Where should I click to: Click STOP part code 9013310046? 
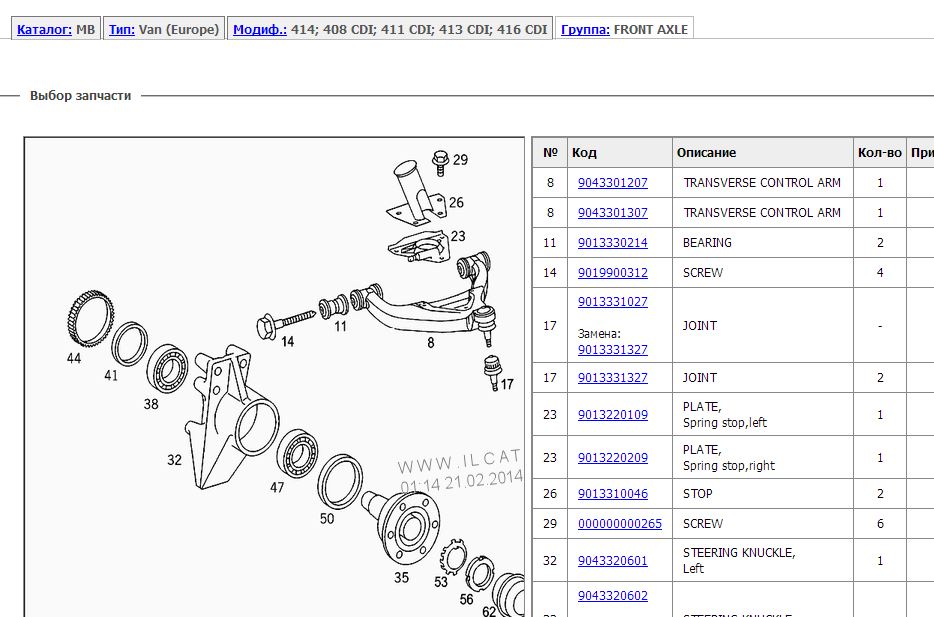pos(612,494)
